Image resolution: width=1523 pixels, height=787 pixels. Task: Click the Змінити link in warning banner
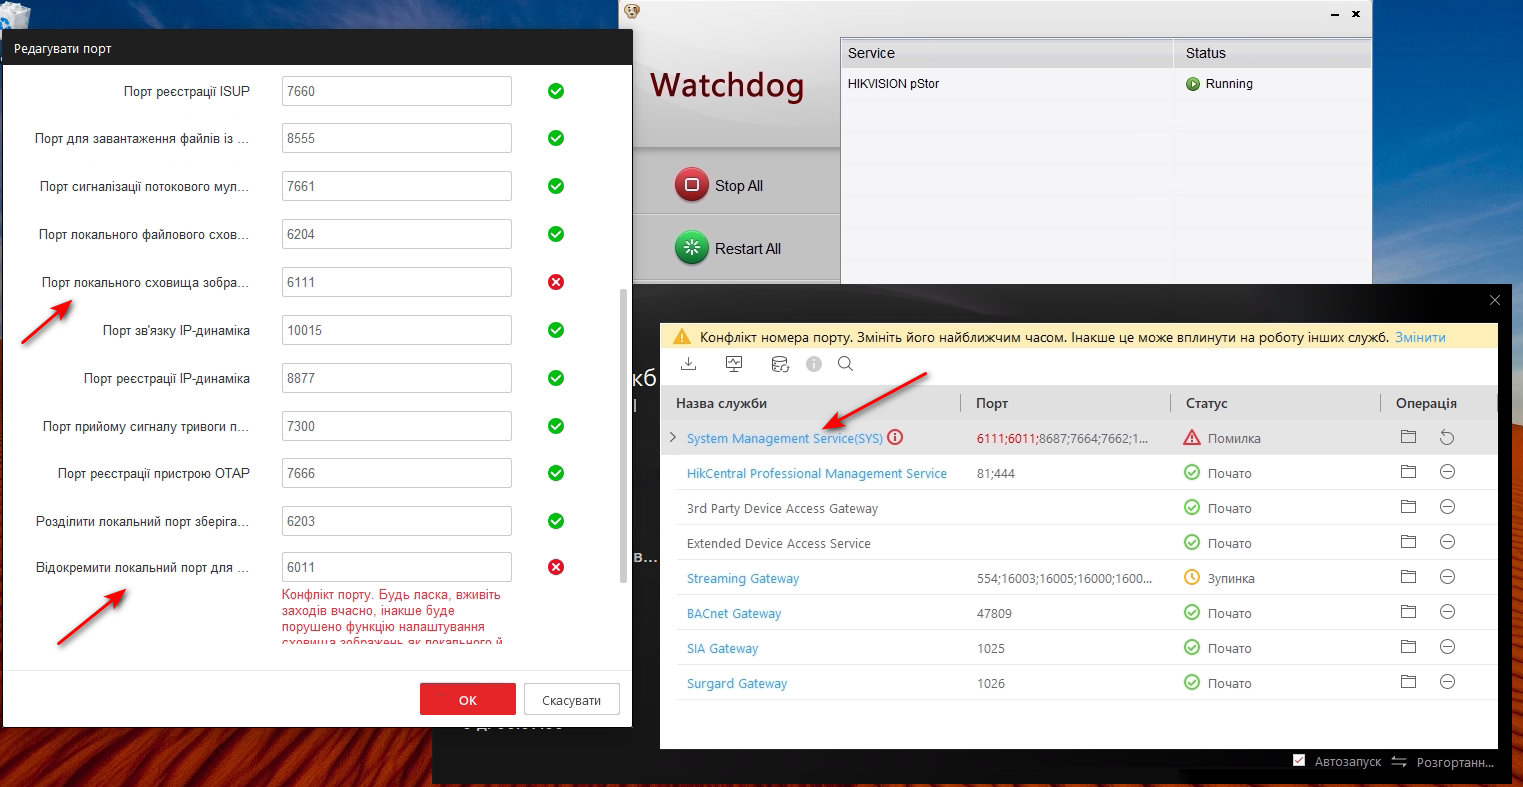pyautogui.click(x=1420, y=338)
